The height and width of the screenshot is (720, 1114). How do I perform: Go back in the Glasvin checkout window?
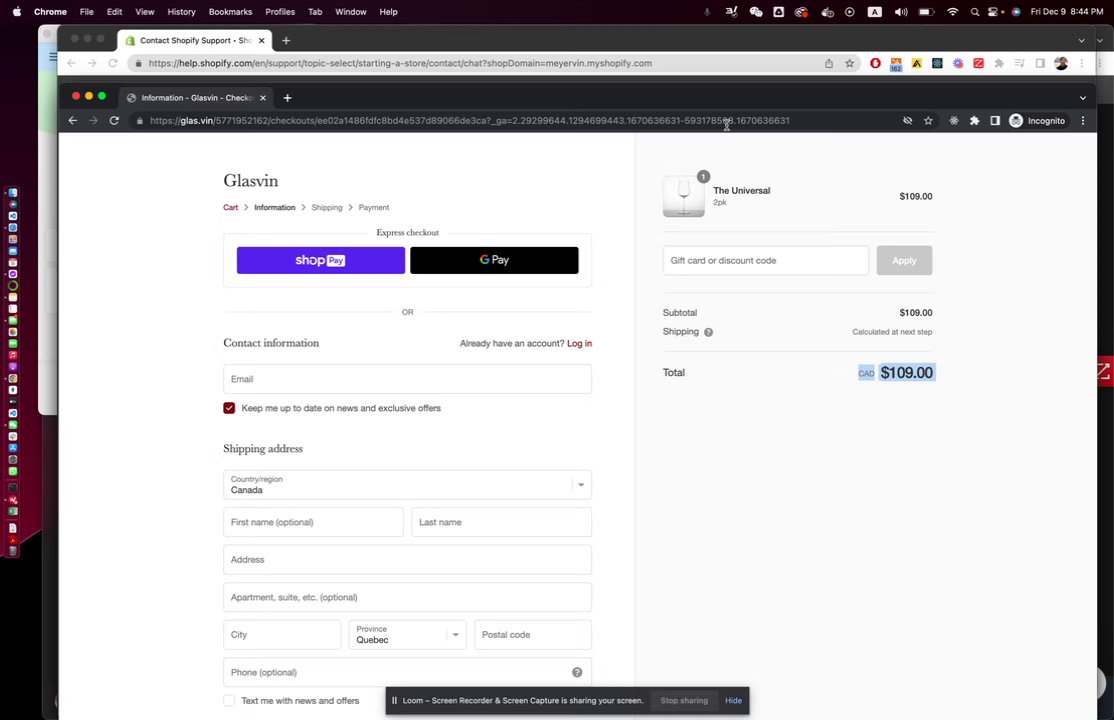(x=72, y=121)
